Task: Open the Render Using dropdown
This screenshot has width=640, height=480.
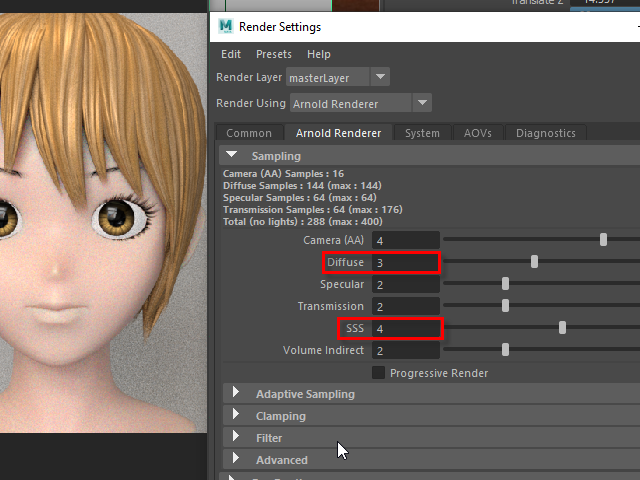Action: click(x=360, y=103)
